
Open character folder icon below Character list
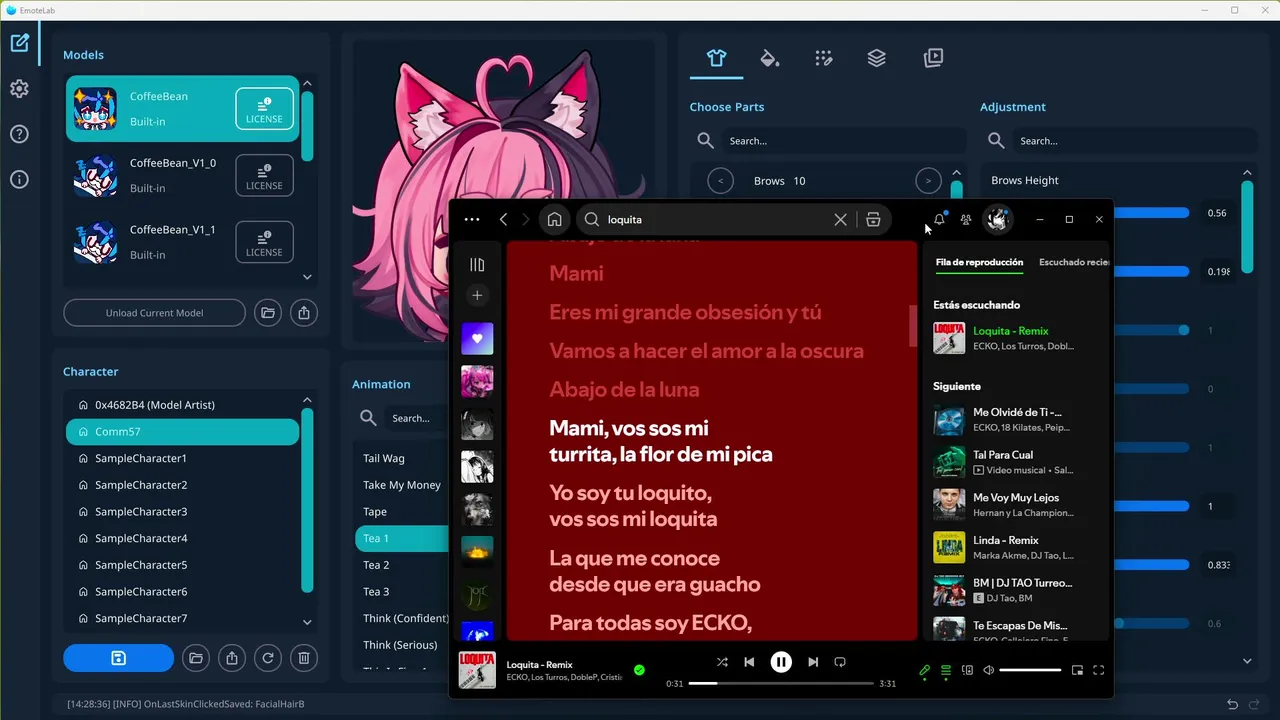coord(196,658)
